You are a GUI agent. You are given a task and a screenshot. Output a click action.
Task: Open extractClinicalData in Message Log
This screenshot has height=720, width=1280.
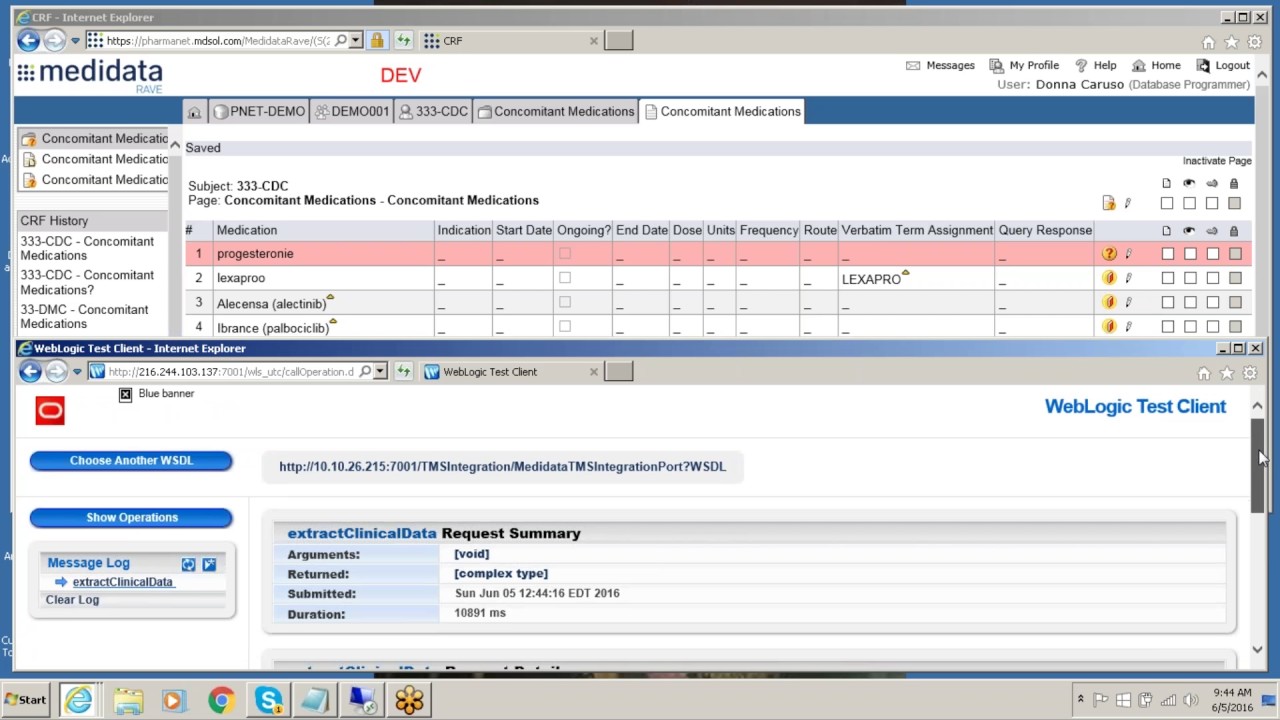122,582
